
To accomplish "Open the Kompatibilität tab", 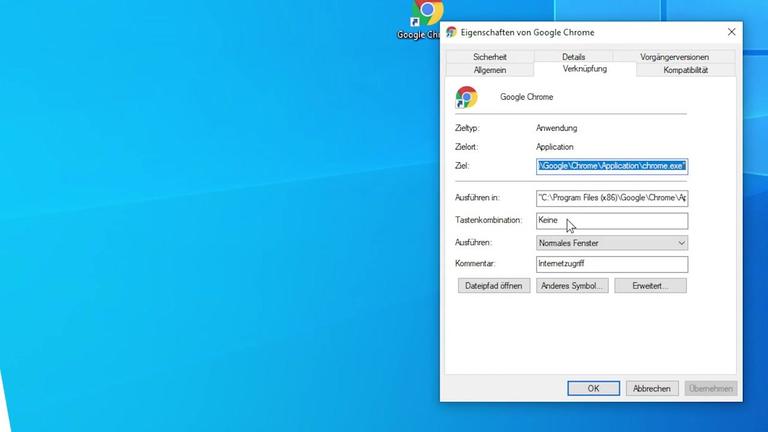I will (685, 70).
